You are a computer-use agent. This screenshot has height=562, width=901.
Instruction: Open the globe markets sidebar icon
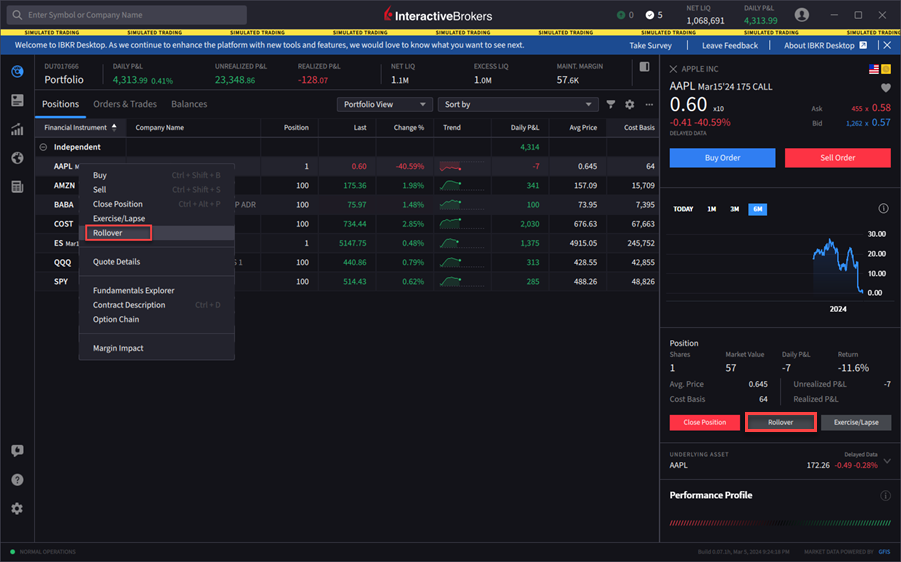[x=17, y=158]
